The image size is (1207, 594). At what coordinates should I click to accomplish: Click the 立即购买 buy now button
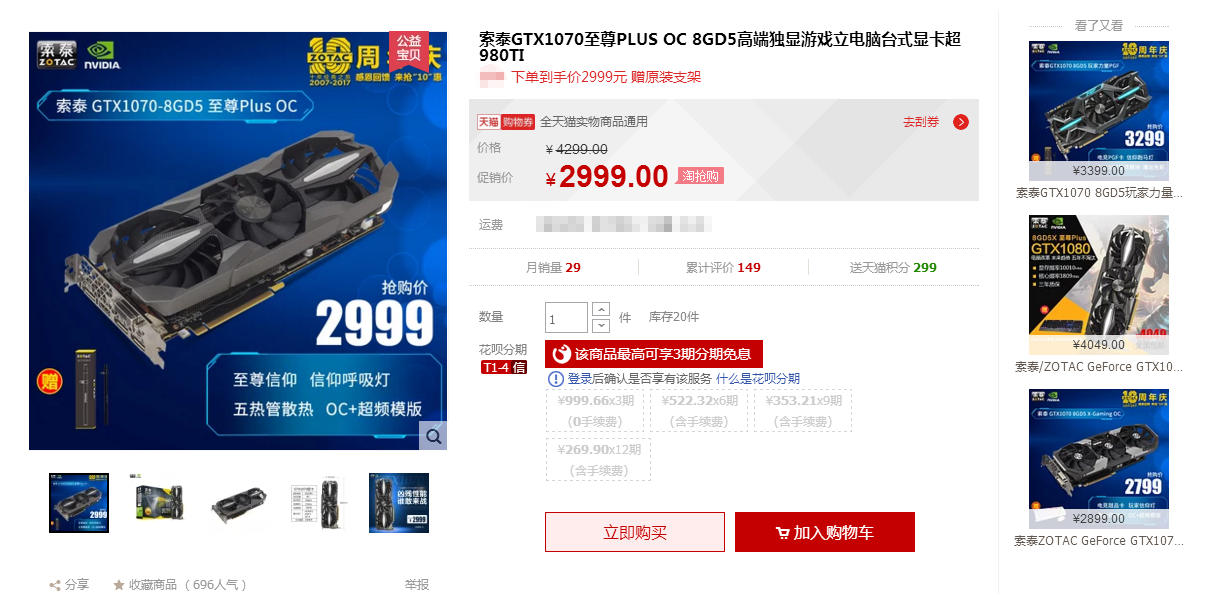click(635, 532)
